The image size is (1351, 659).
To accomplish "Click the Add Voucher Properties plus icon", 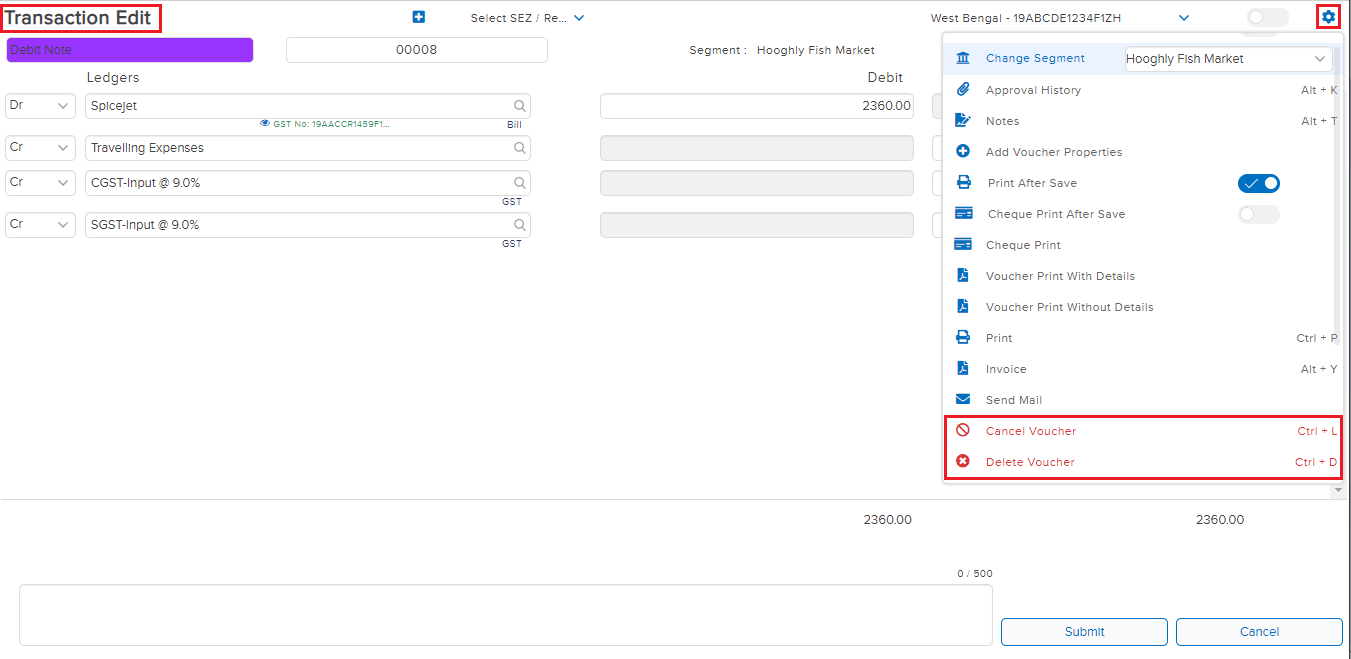I will coord(963,152).
